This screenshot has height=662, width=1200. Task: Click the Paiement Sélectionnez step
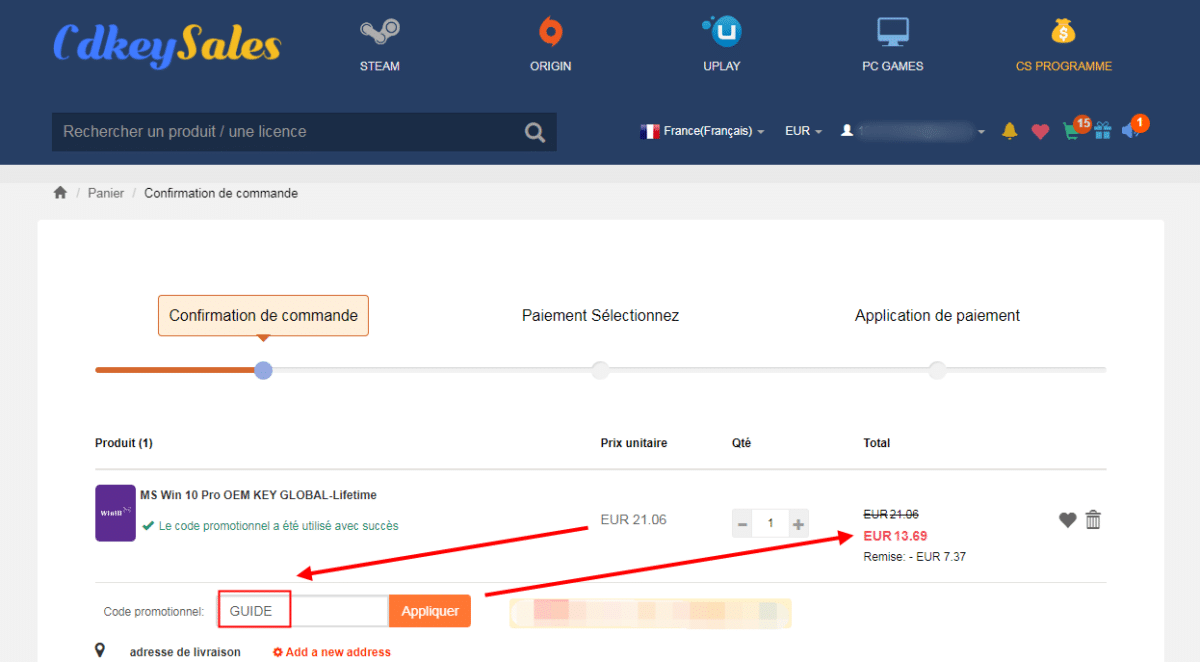pyautogui.click(x=600, y=315)
